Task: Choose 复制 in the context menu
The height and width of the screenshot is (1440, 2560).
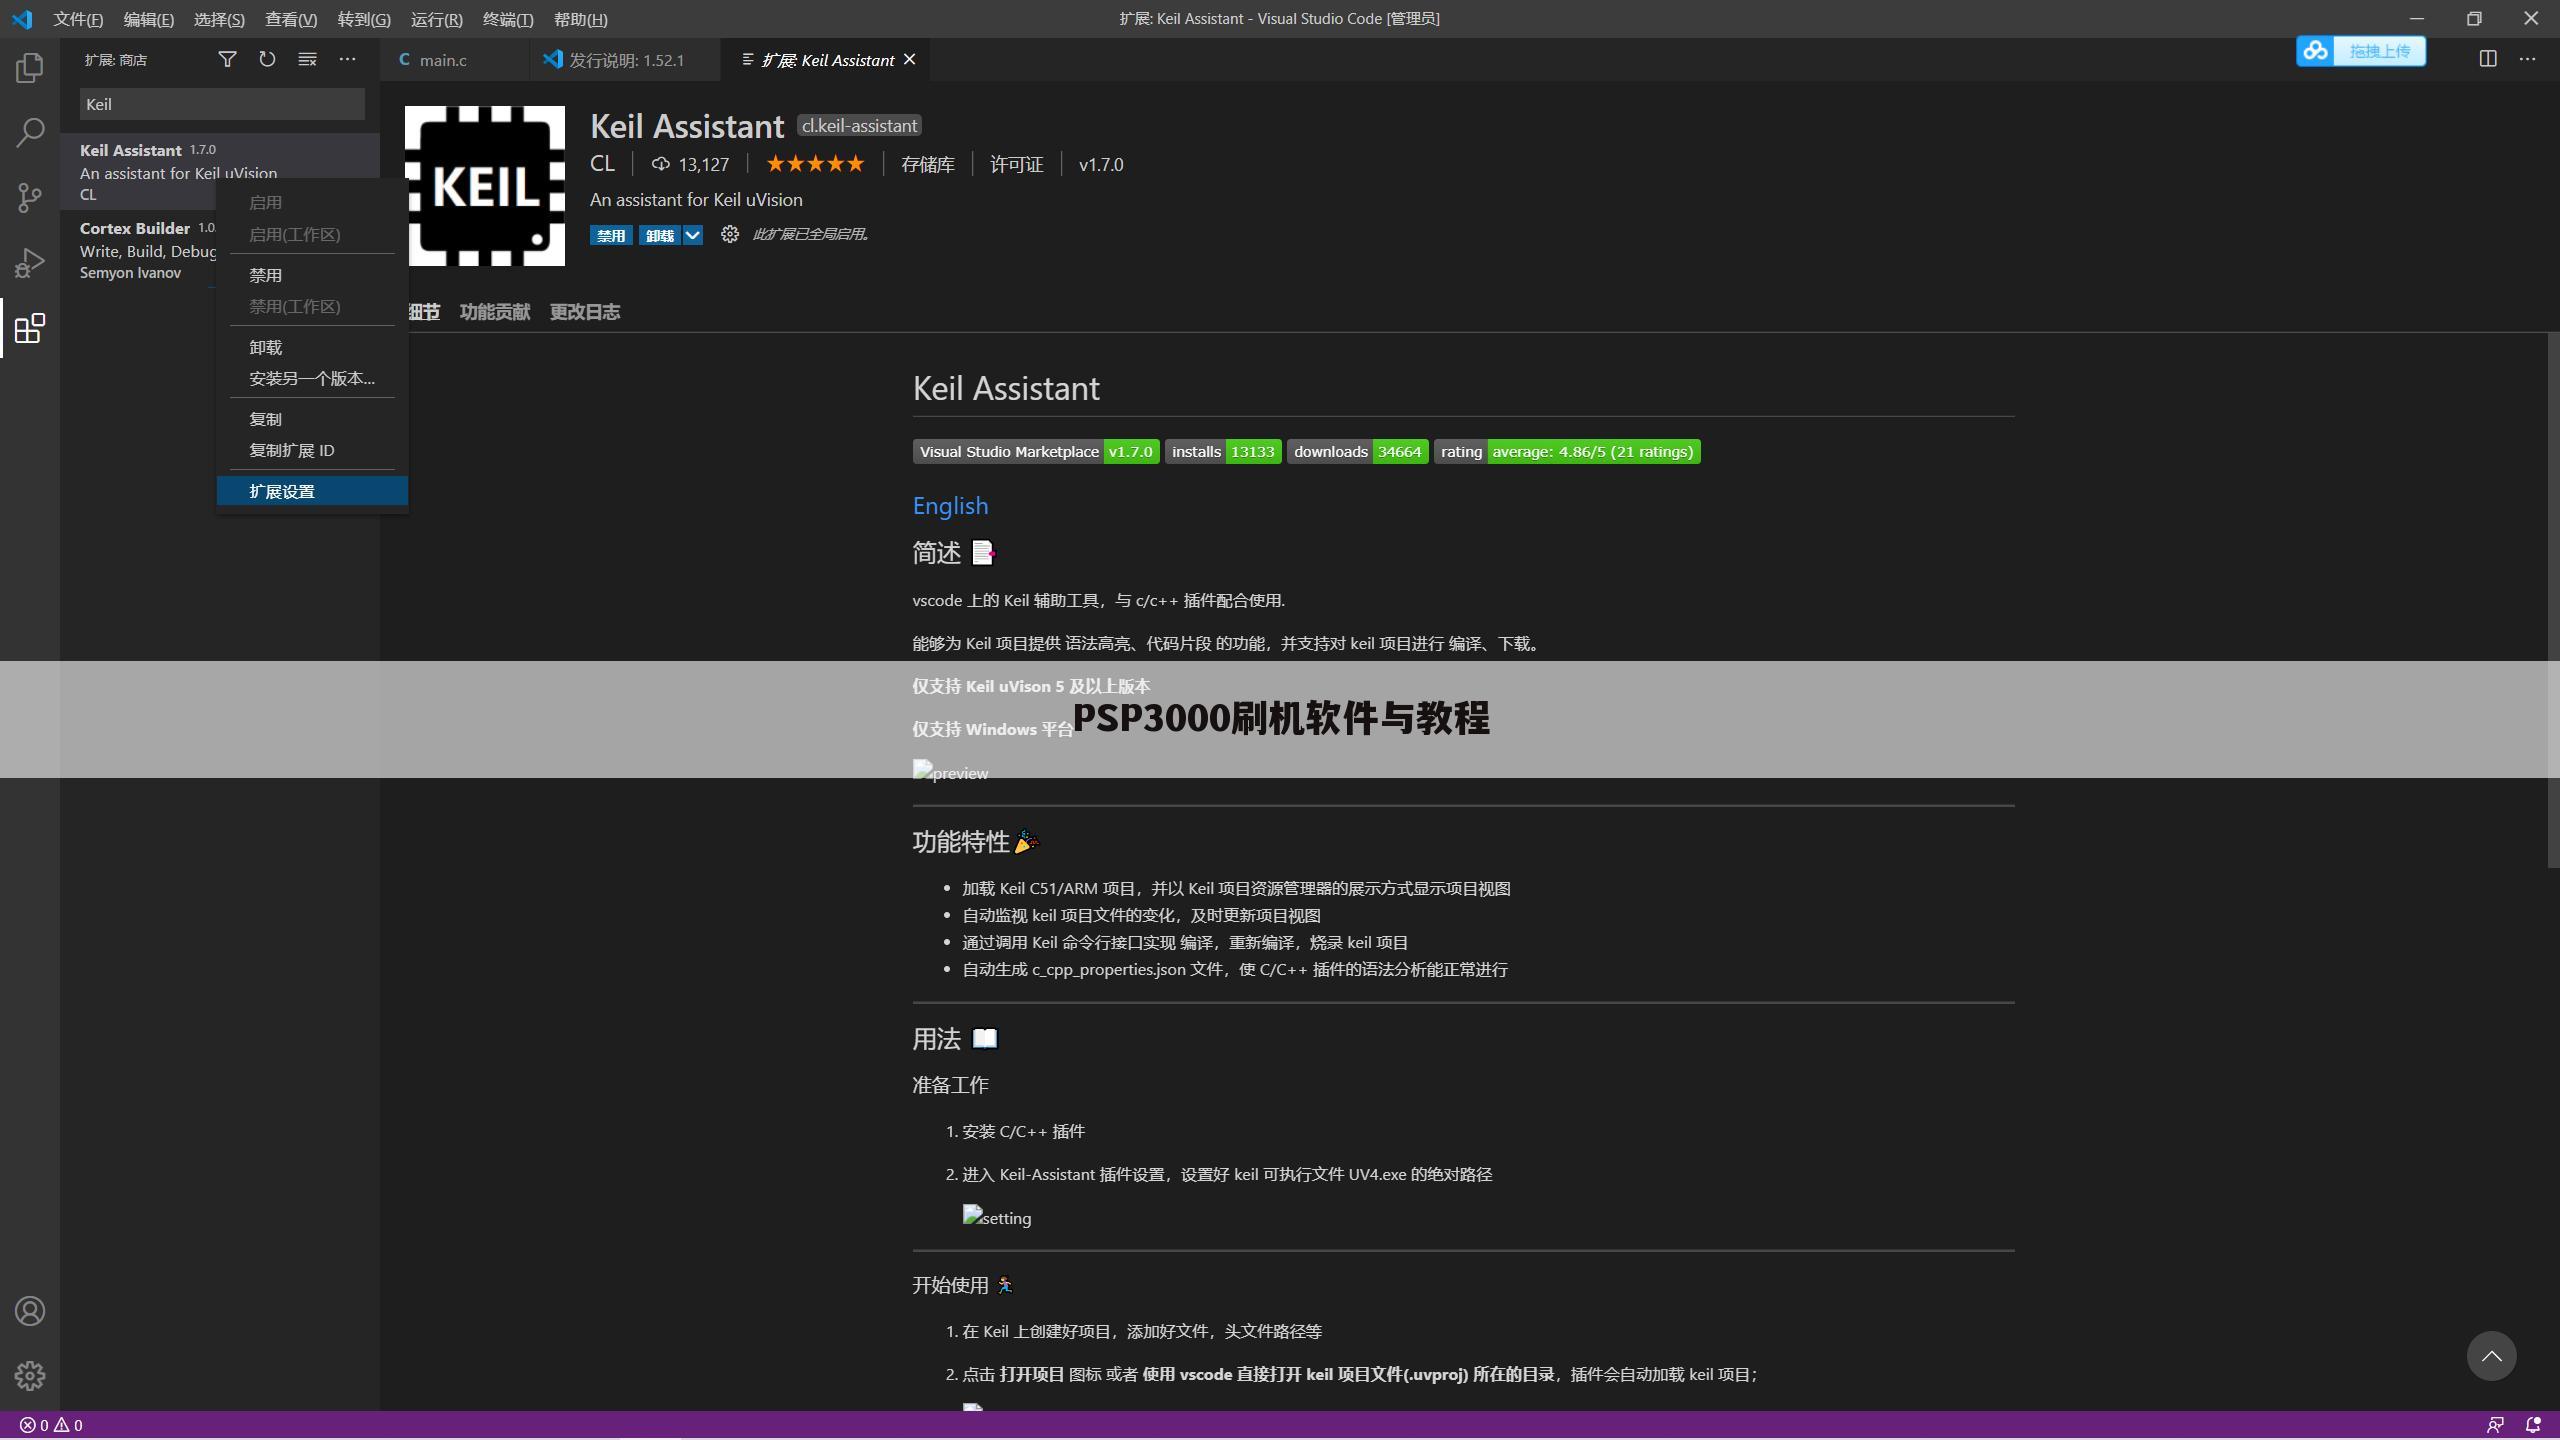Action: tap(312, 419)
